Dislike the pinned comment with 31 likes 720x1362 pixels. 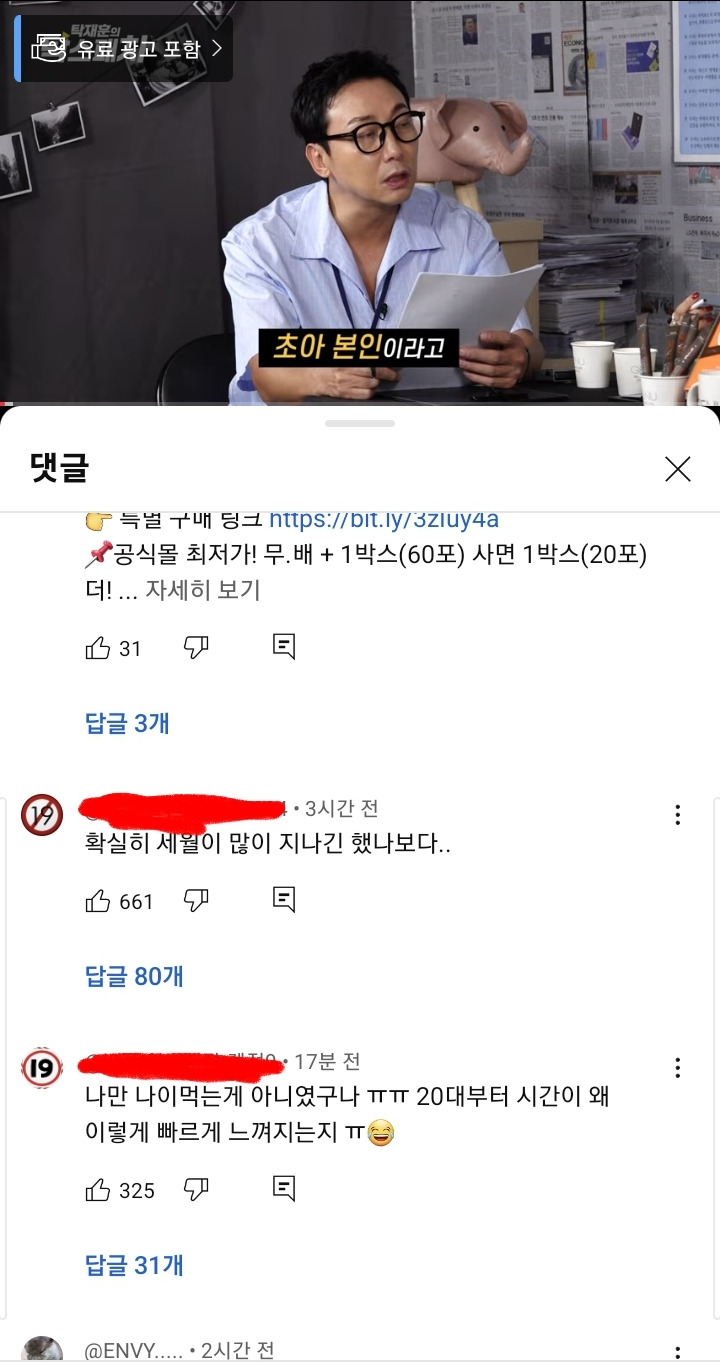(x=196, y=648)
